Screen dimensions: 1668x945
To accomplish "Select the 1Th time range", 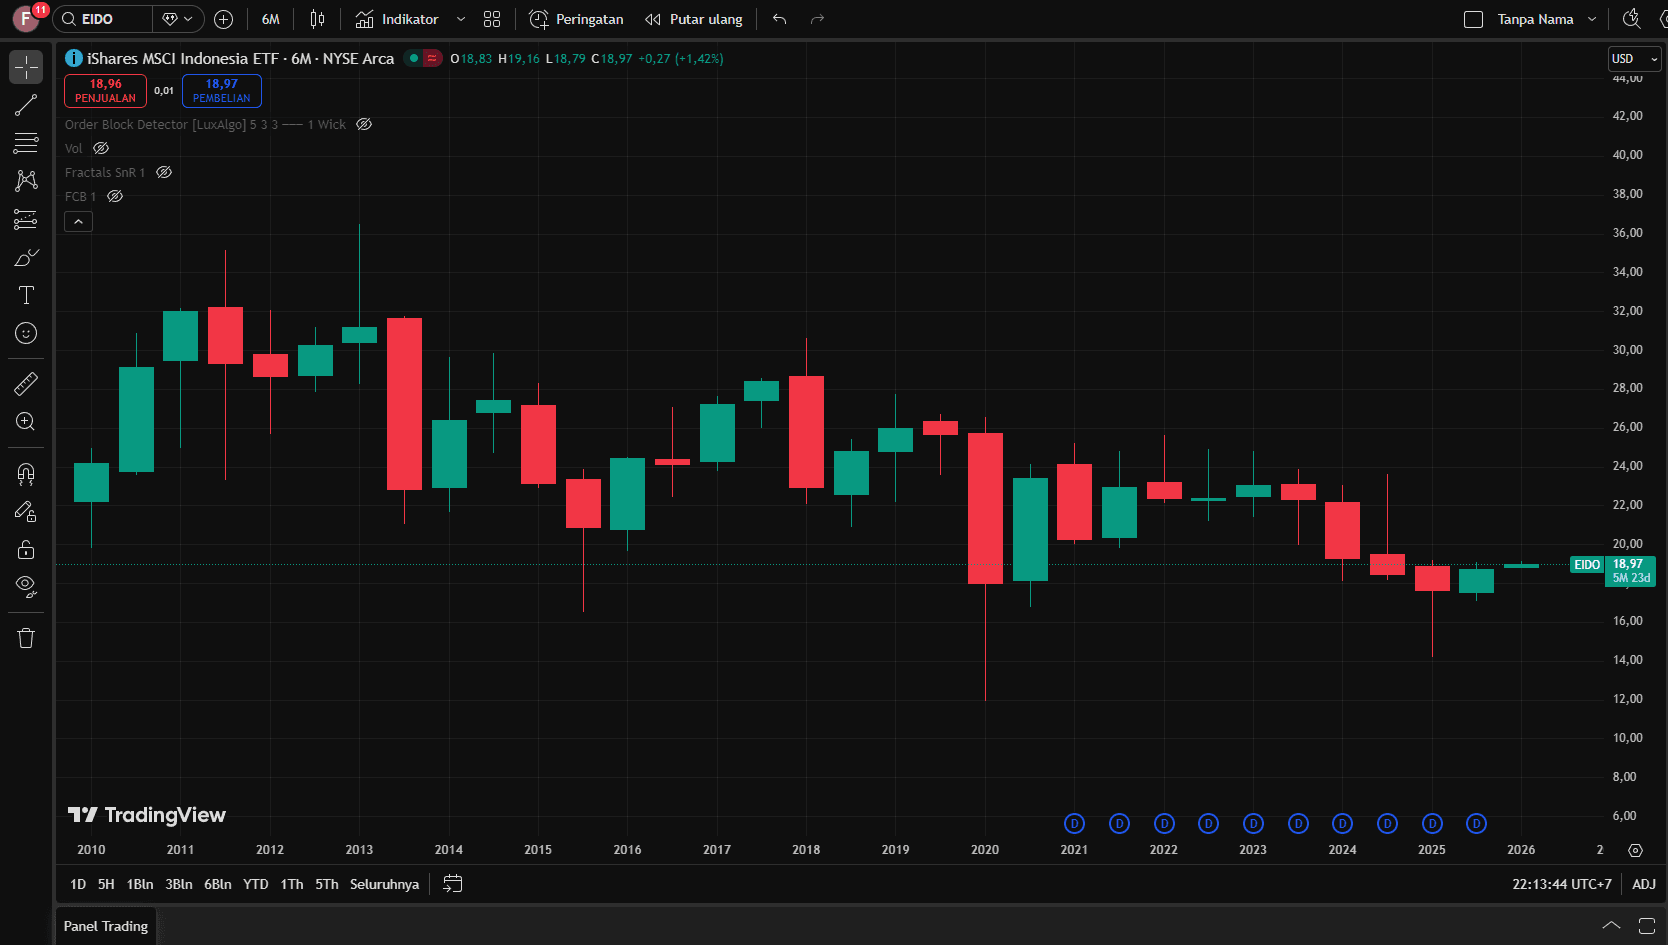I will point(292,884).
